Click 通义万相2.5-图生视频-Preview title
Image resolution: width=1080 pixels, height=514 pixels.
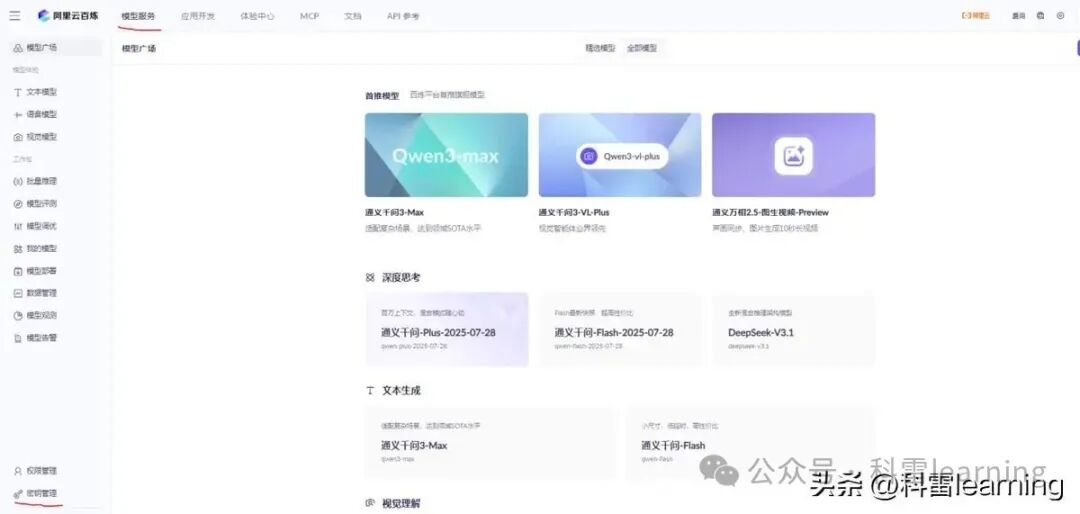click(x=770, y=212)
